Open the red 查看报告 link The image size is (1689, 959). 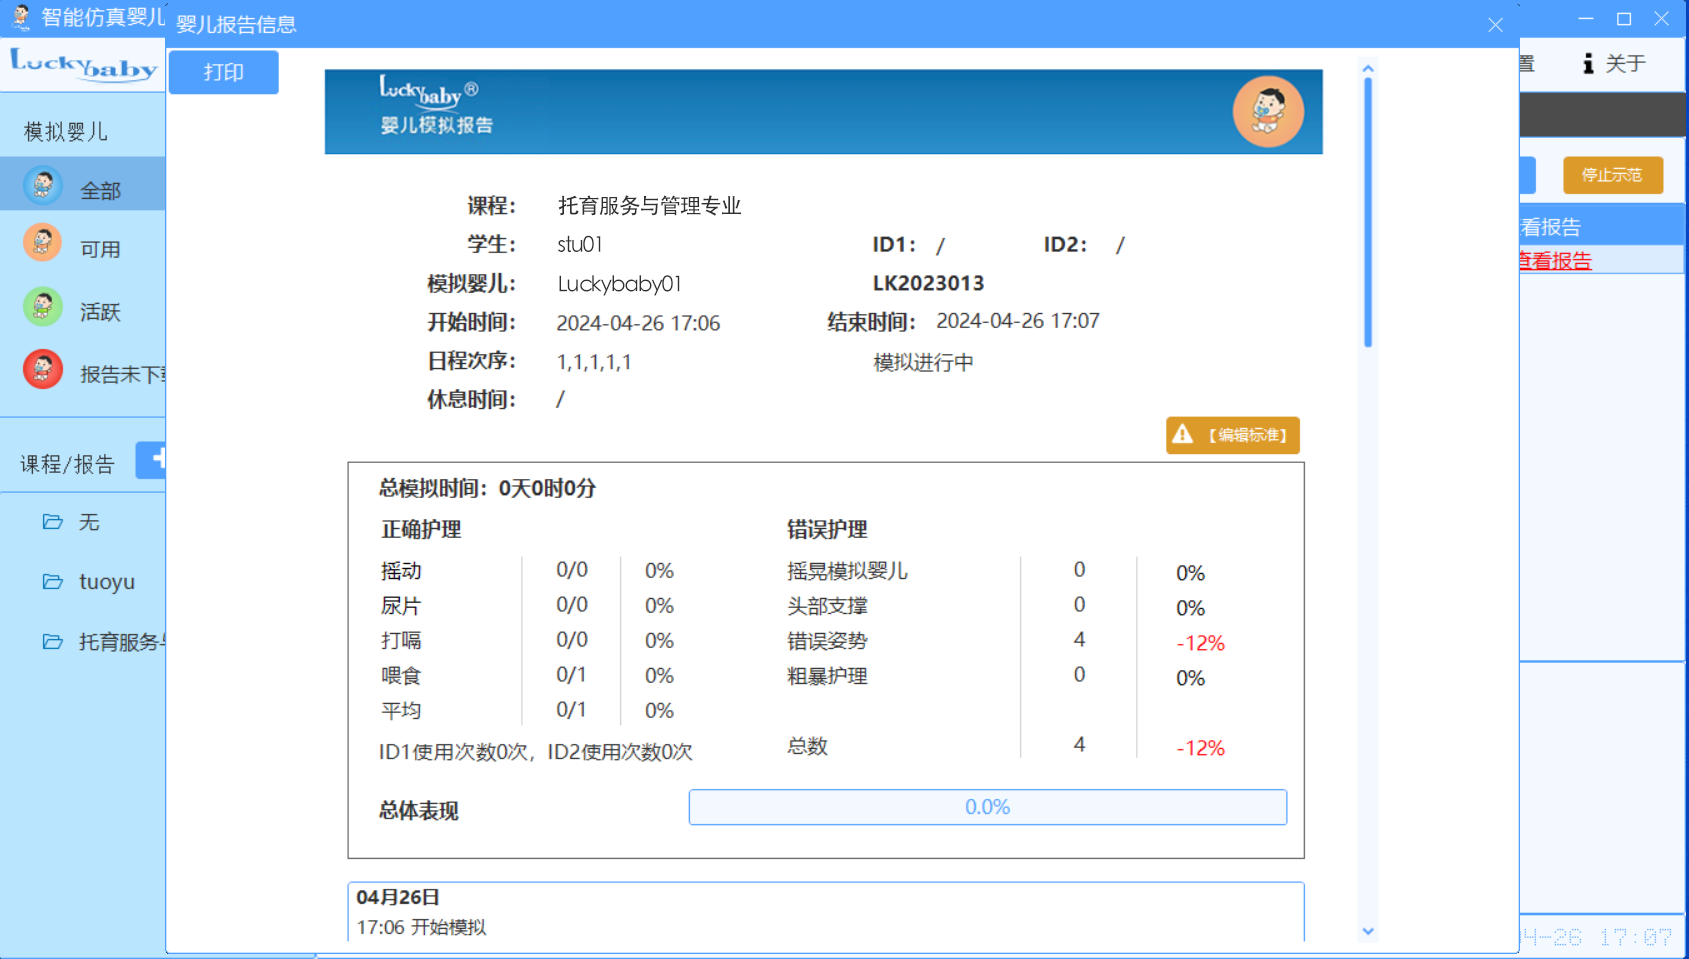pyautogui.click(x=1556, y=261)
